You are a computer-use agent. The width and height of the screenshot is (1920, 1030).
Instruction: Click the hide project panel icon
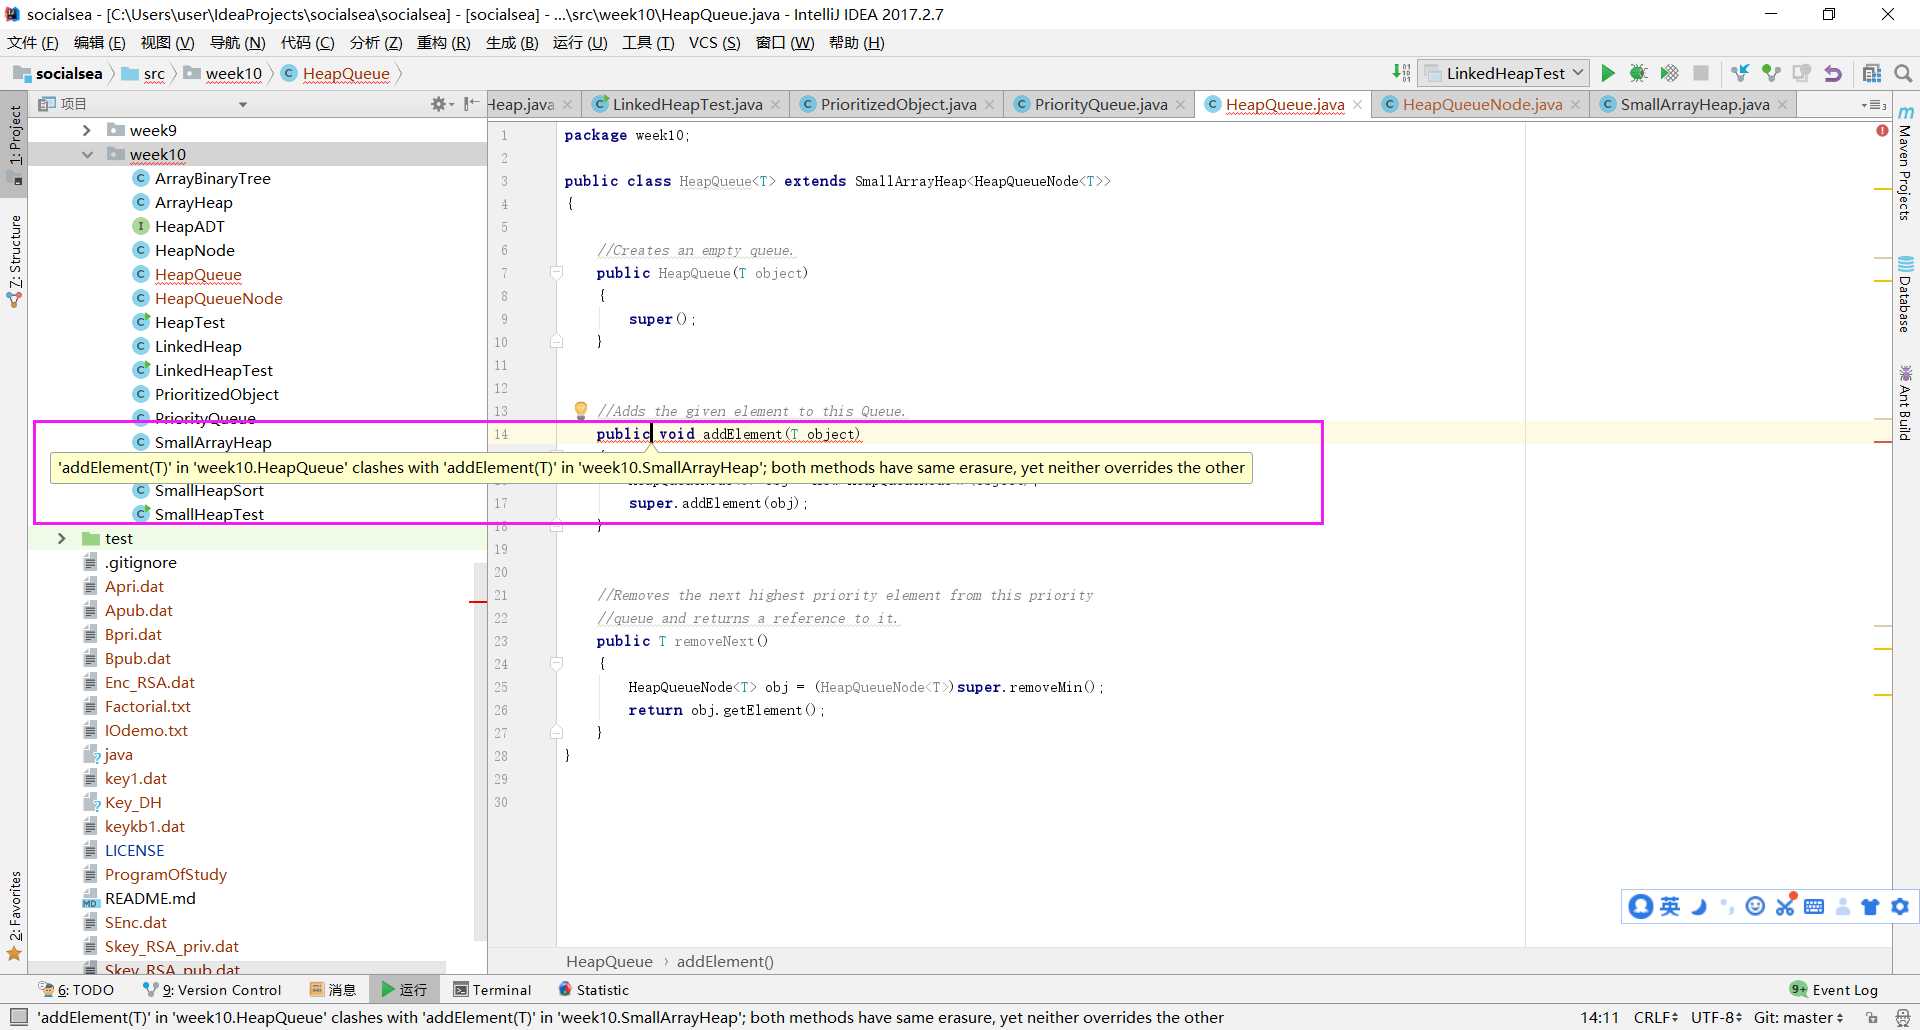pyautogui.click(x=471, y=104)
